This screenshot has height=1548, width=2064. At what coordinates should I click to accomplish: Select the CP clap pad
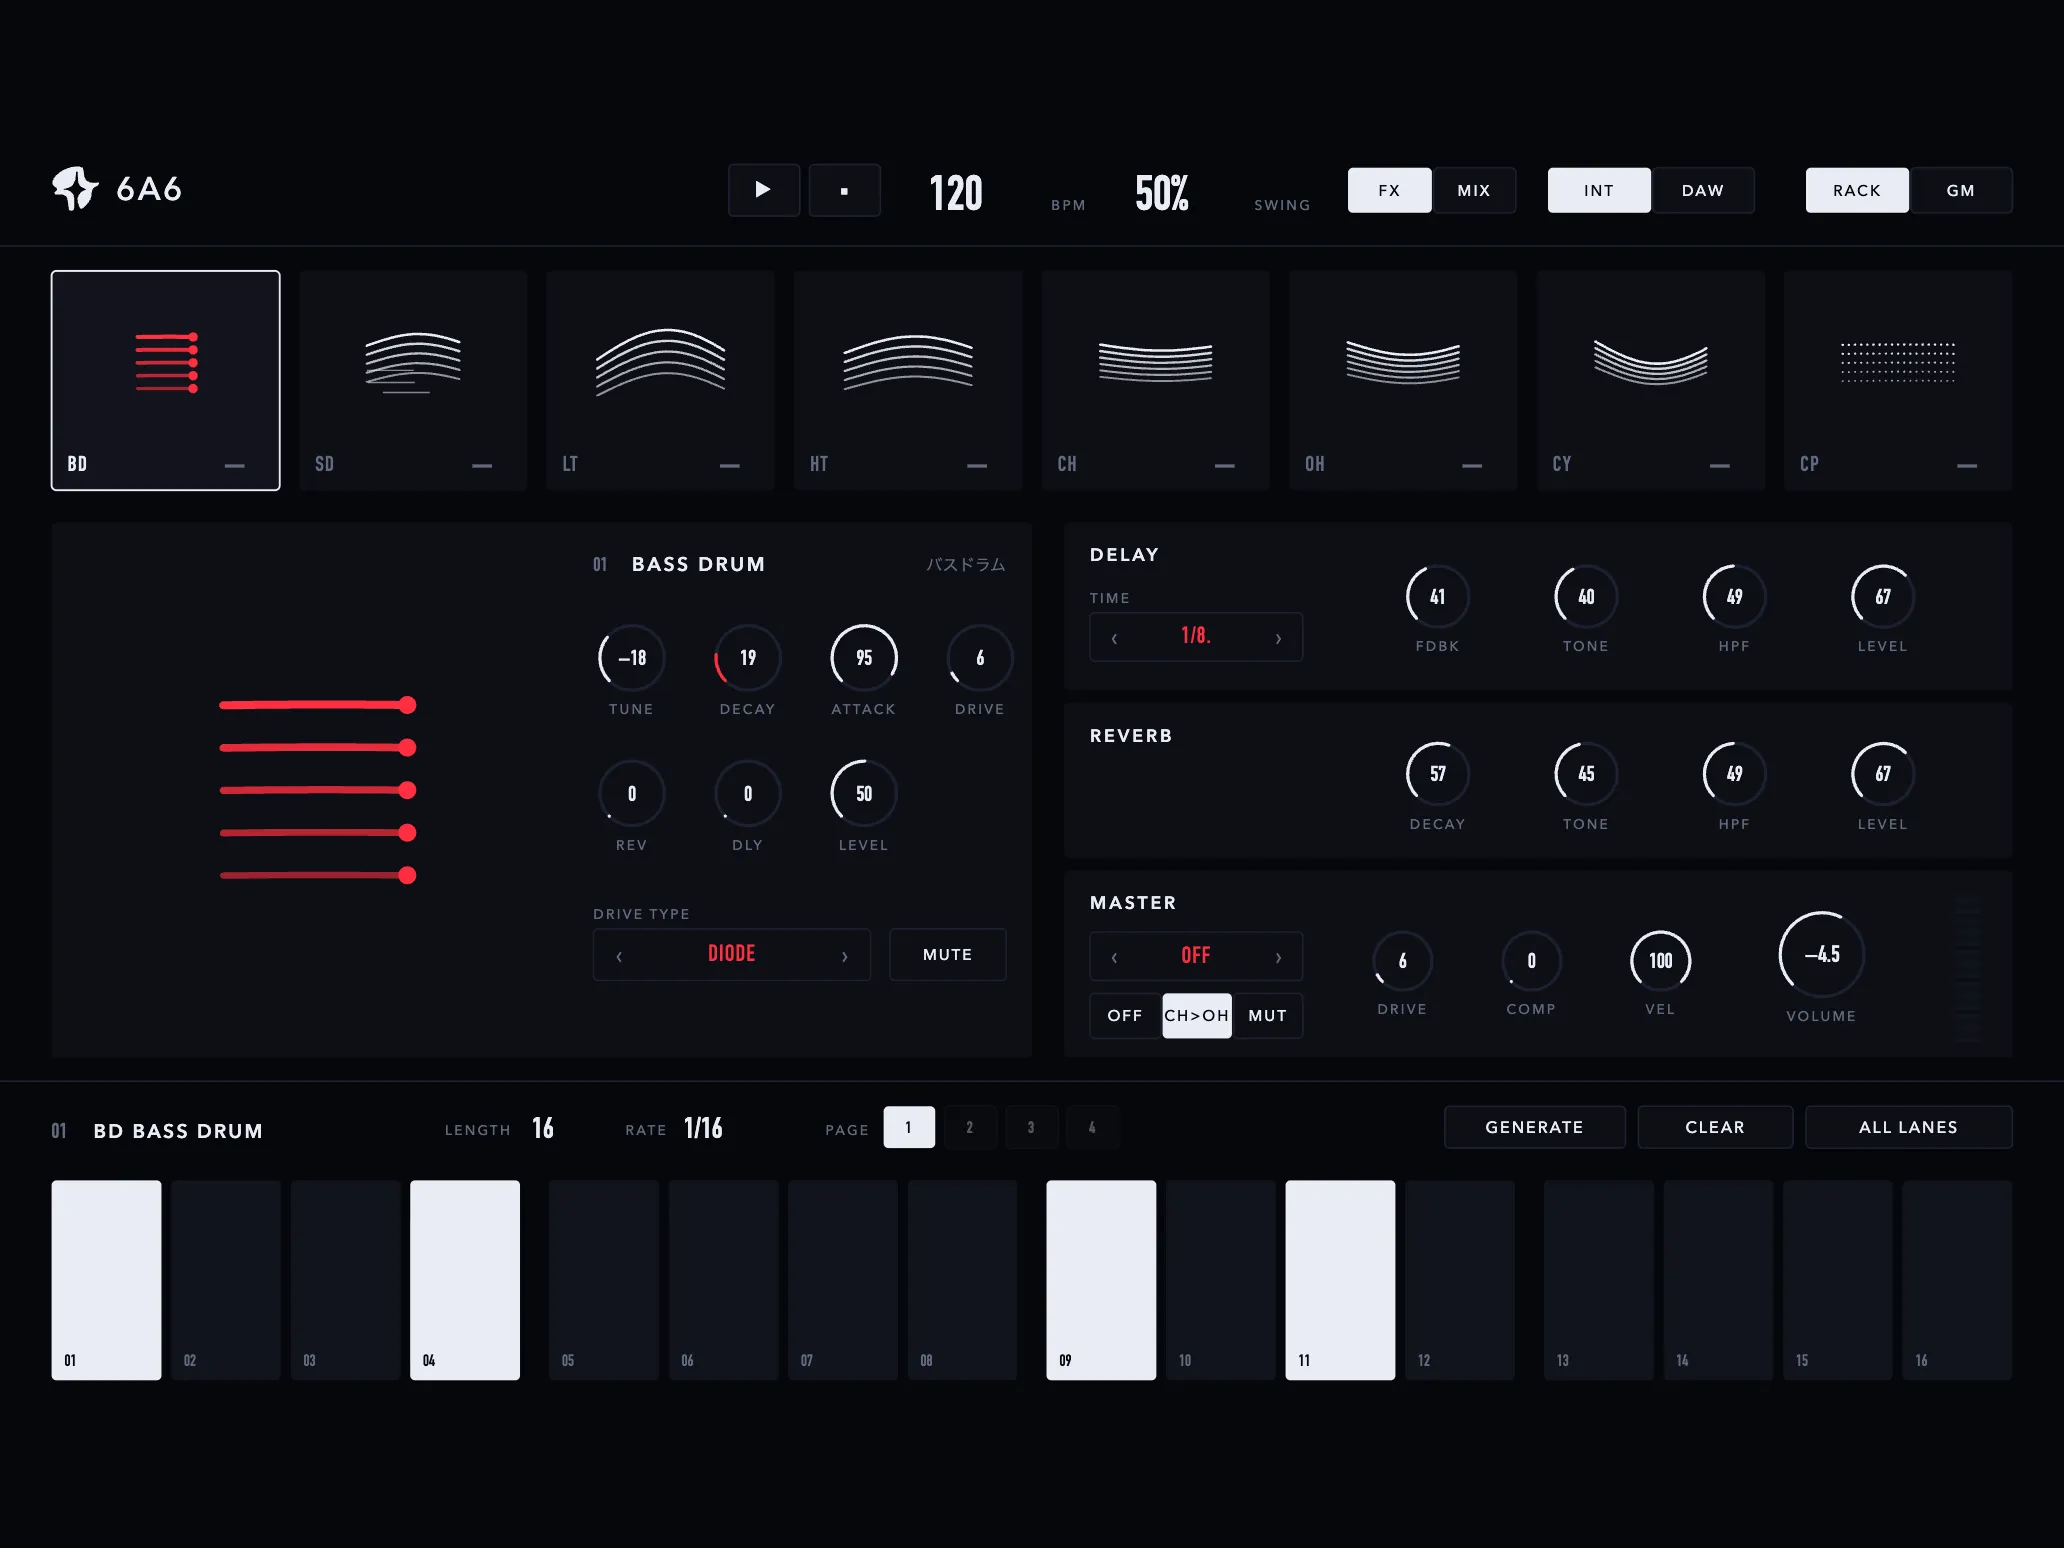pos(1898,380)
